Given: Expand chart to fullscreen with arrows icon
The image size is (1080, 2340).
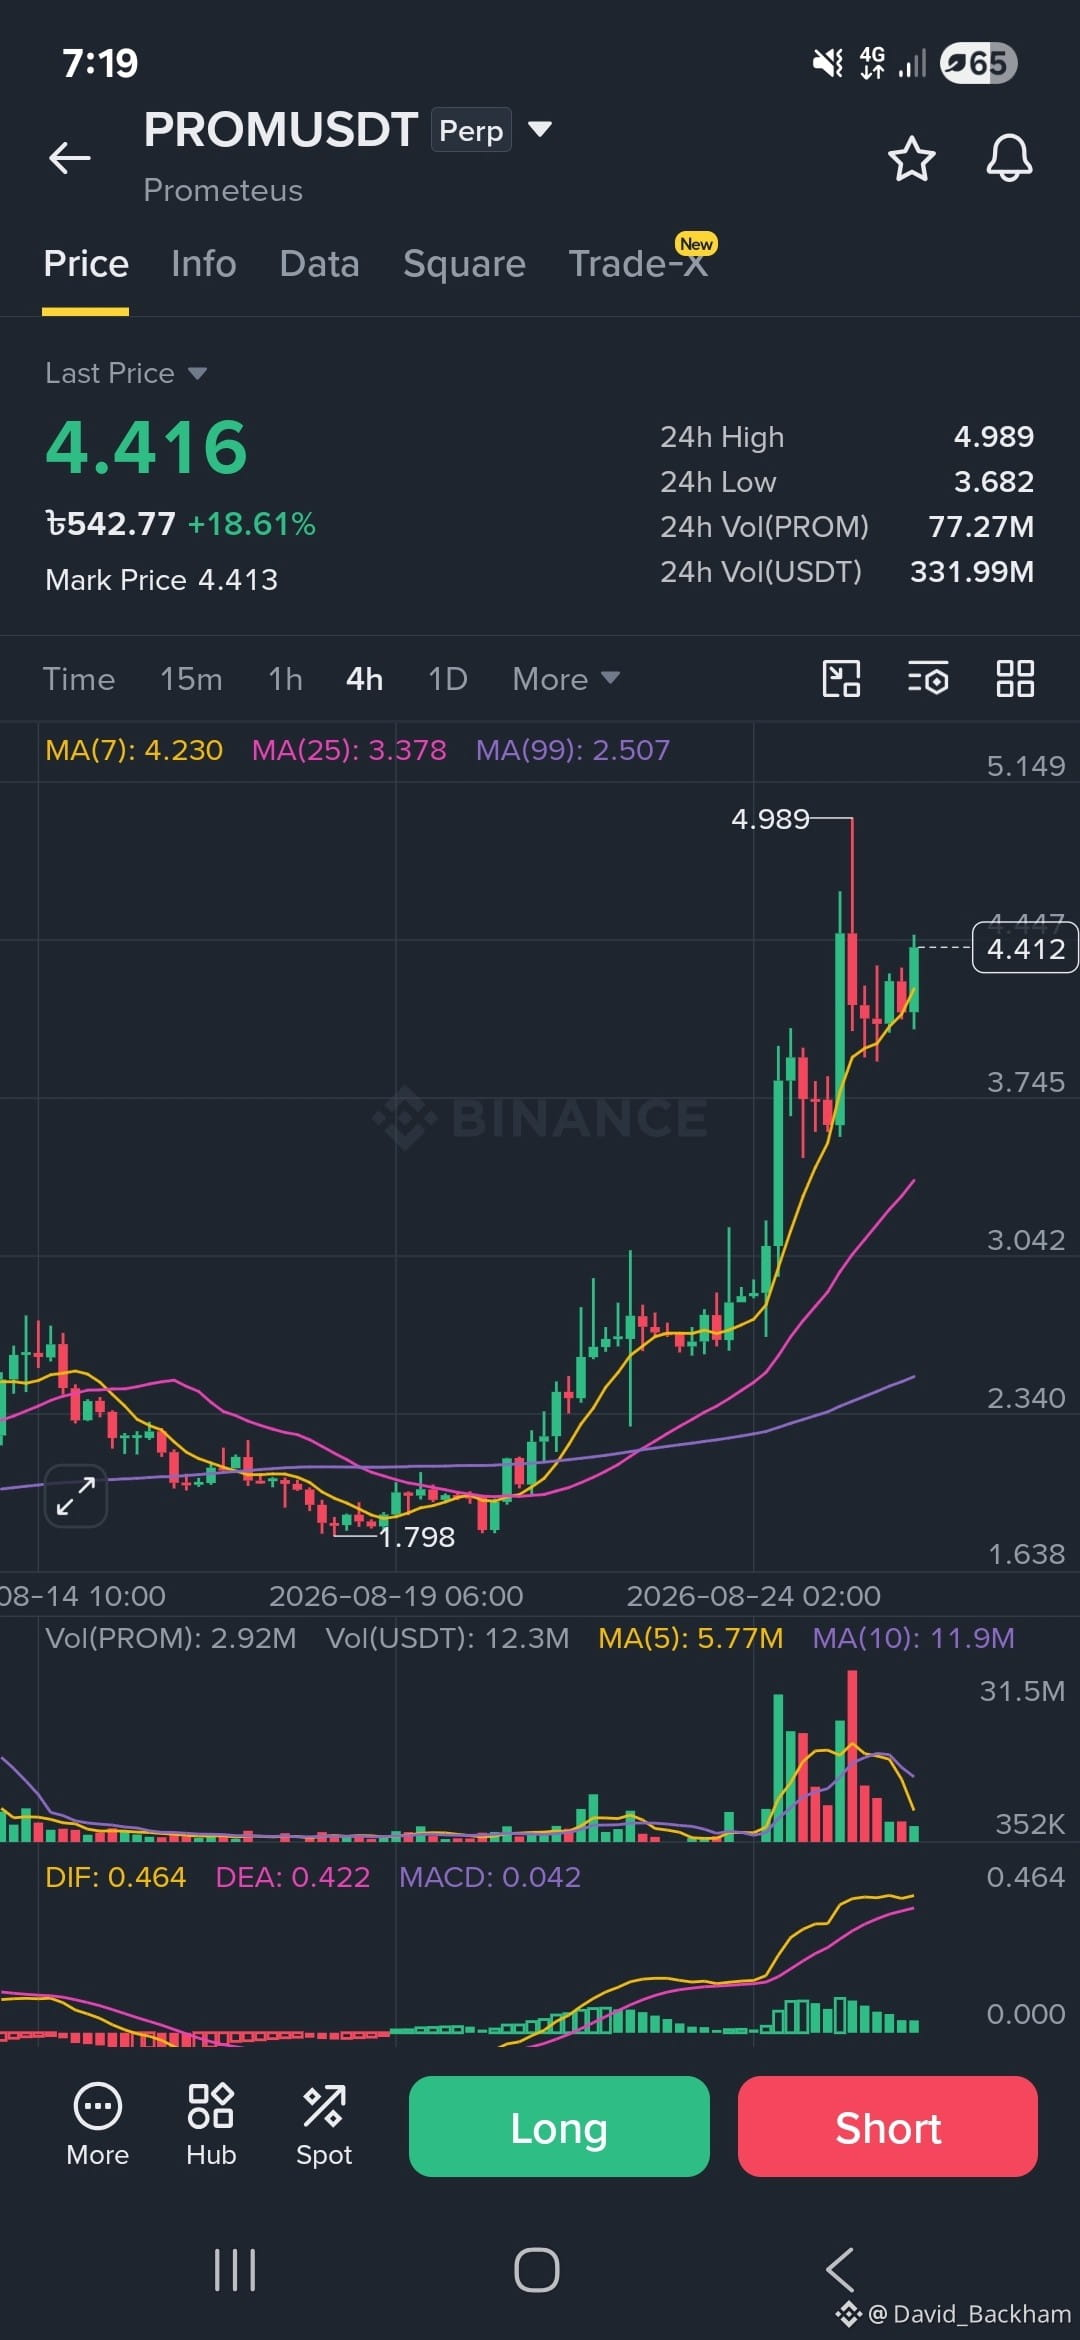Looking at the screenshot, I should click(76, 1496).
